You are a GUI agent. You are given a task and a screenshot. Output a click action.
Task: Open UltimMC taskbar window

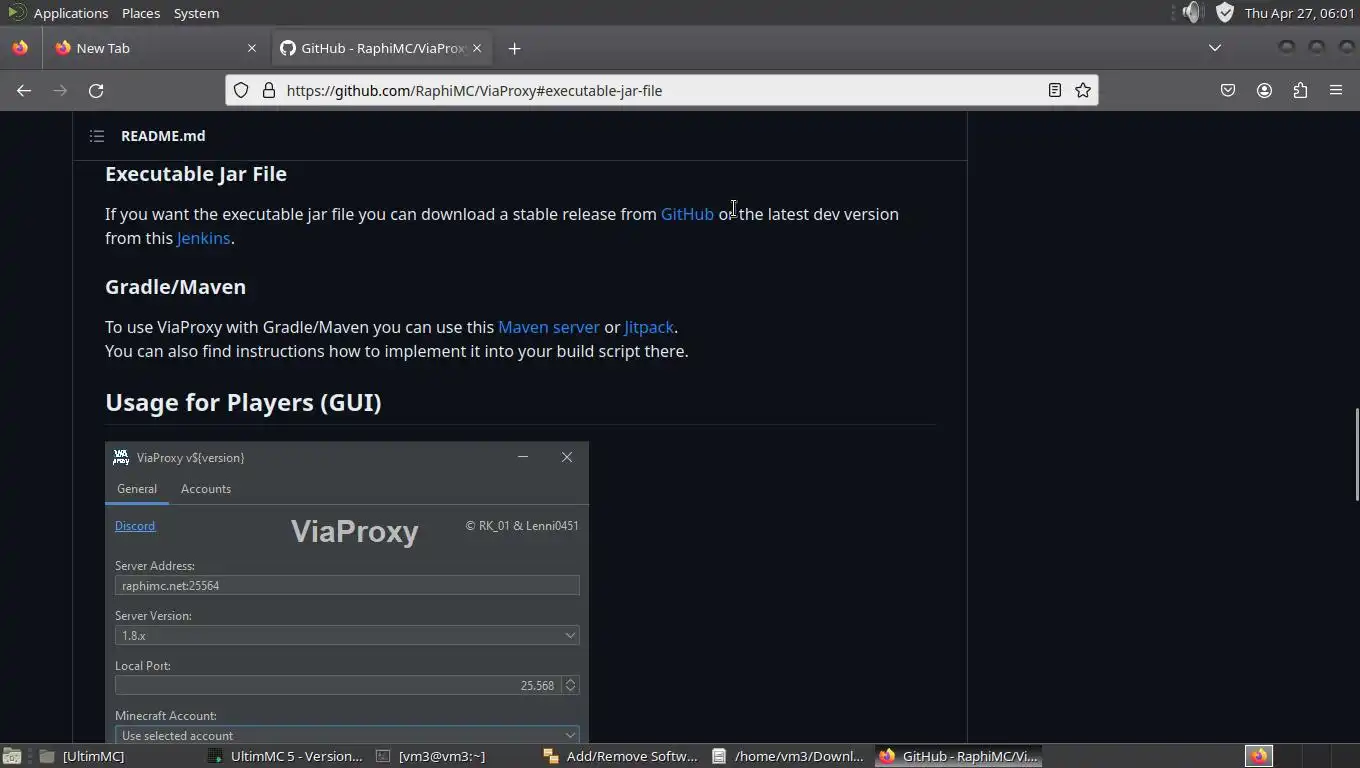[82, 756]
